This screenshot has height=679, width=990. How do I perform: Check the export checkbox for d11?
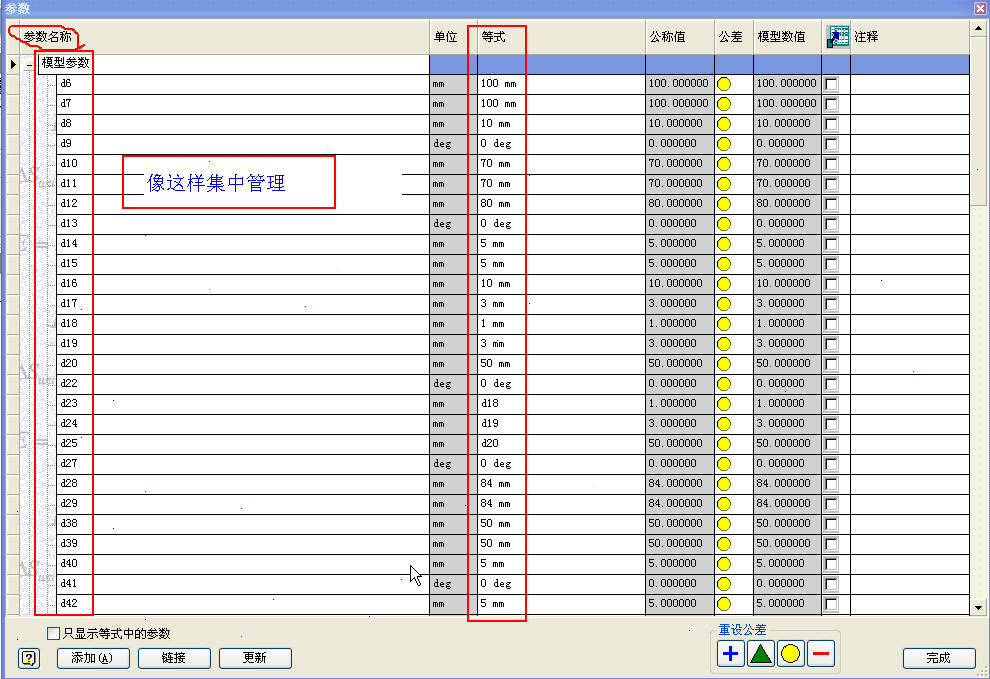(x=832, y=184)
